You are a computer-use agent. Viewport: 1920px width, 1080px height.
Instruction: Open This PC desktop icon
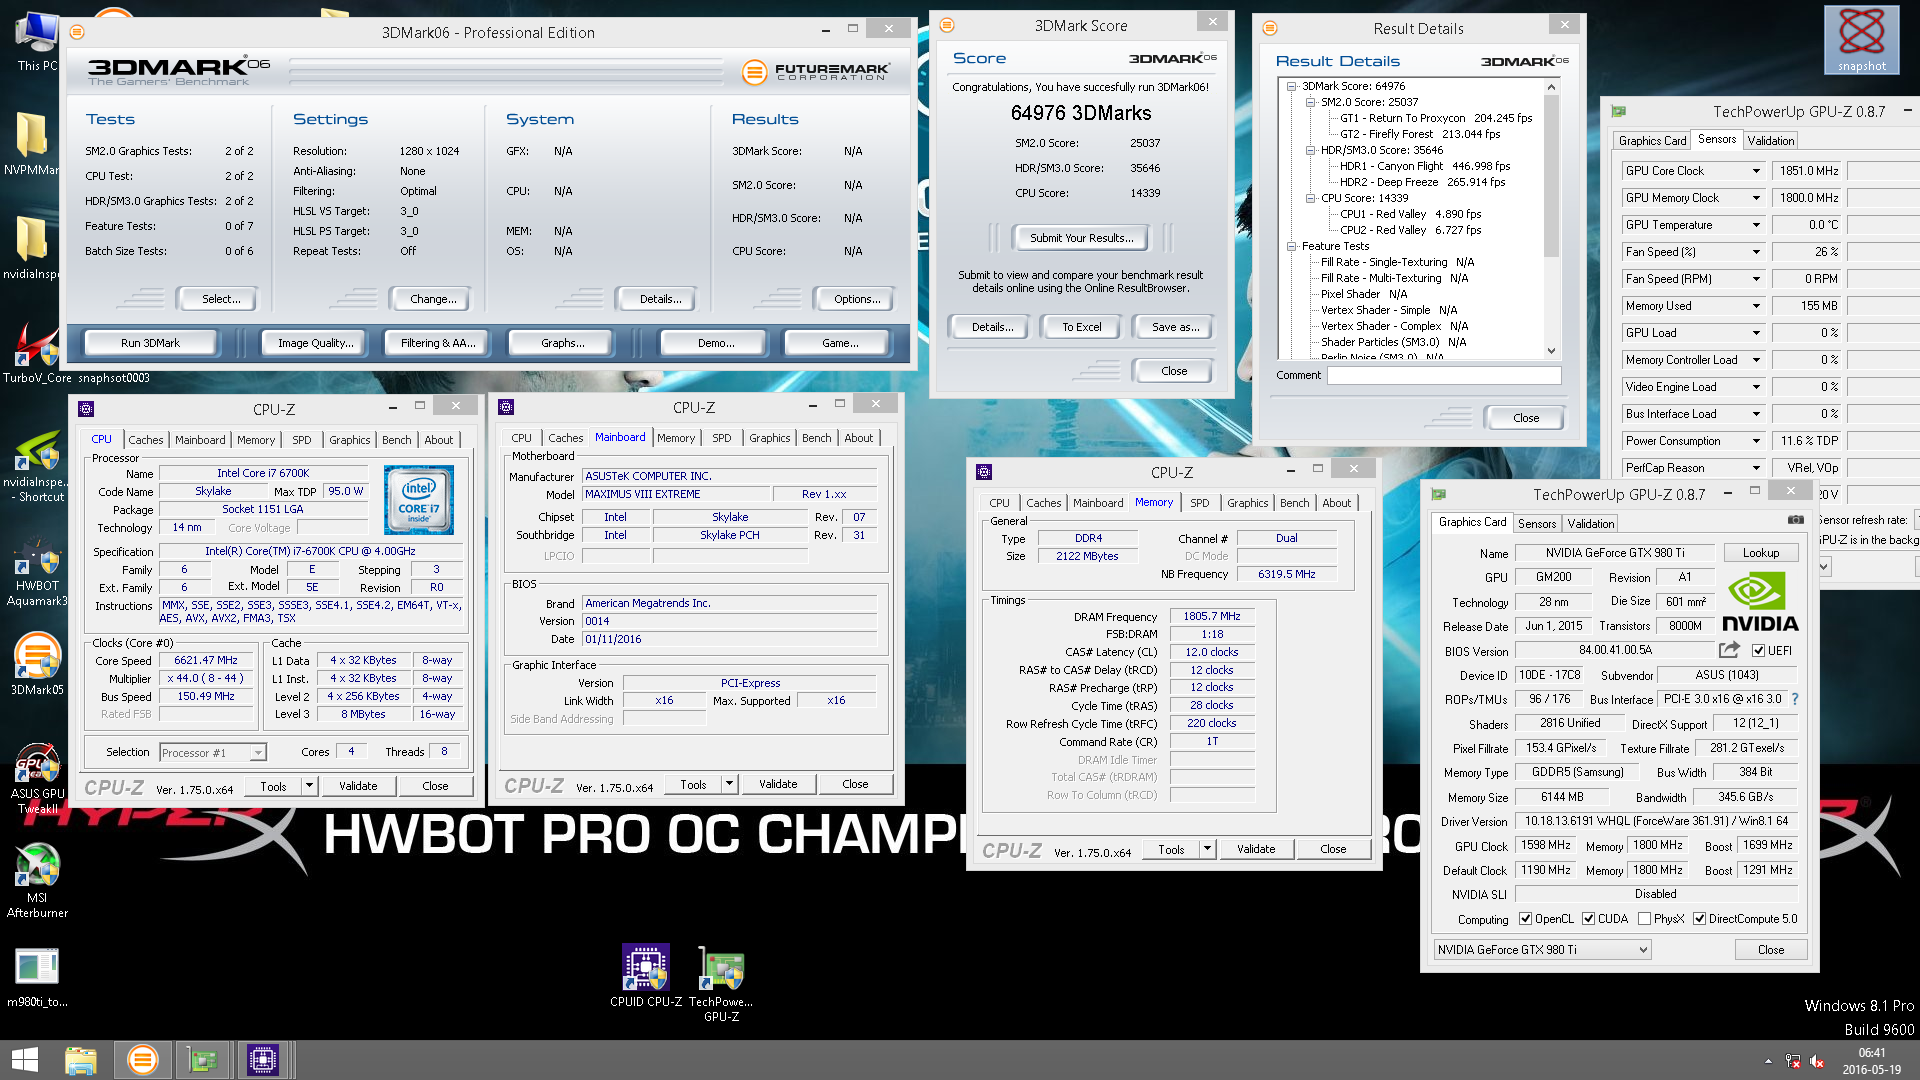pos(37,40)
